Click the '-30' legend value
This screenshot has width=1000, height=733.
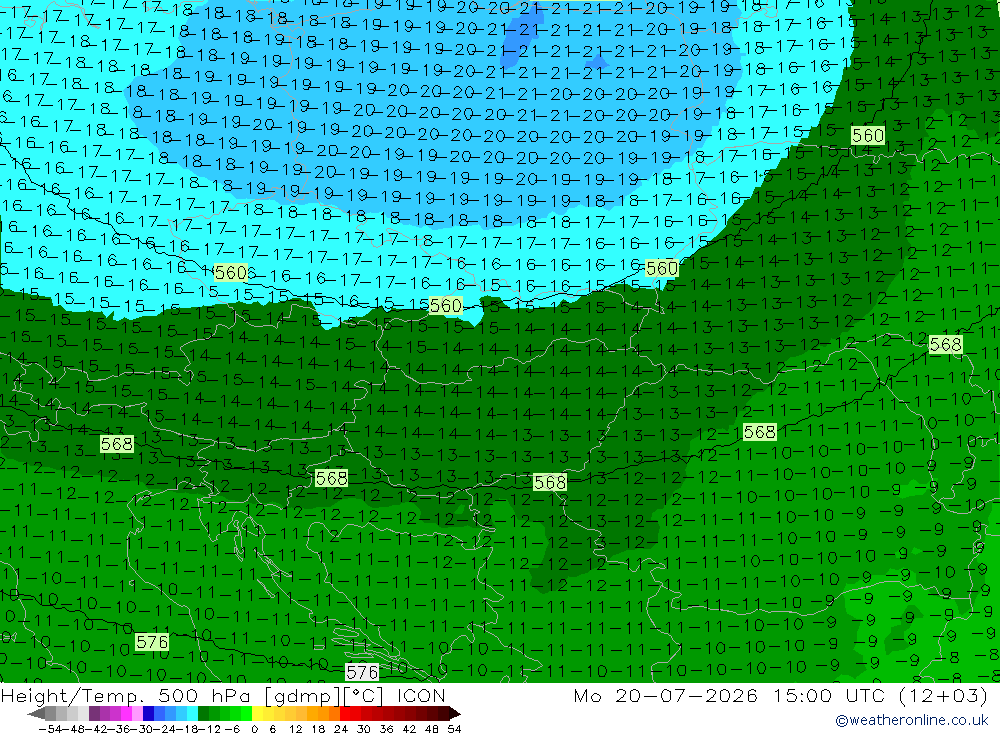click(142, 729)
